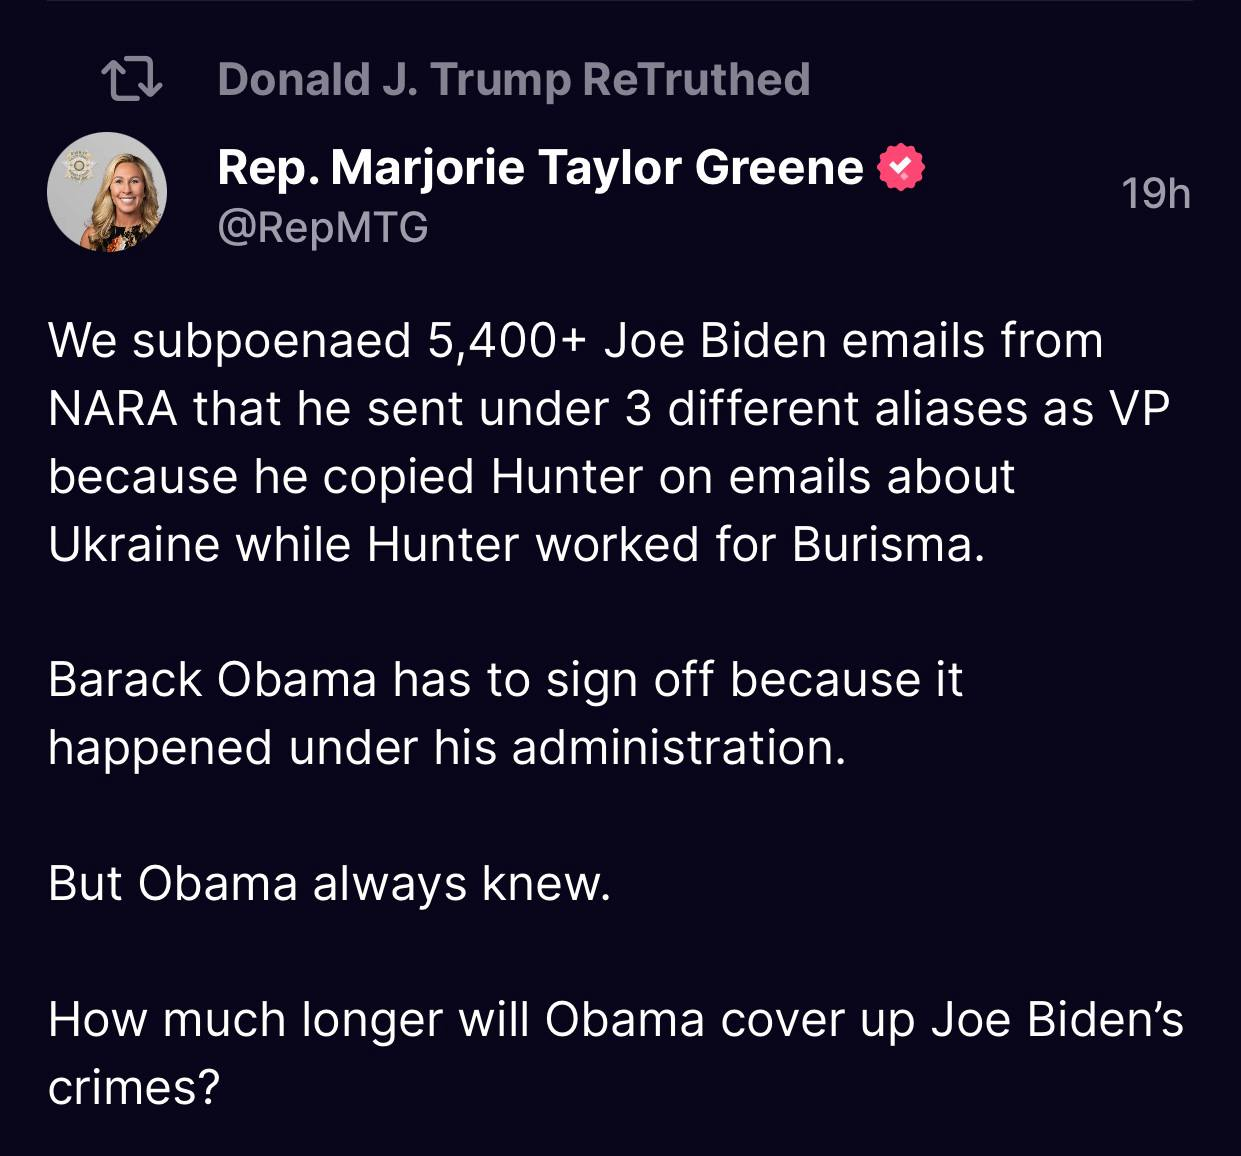Open the "Barack Obama has to sign off" line
1241x1156 pixels.
[x=505, y=681]
